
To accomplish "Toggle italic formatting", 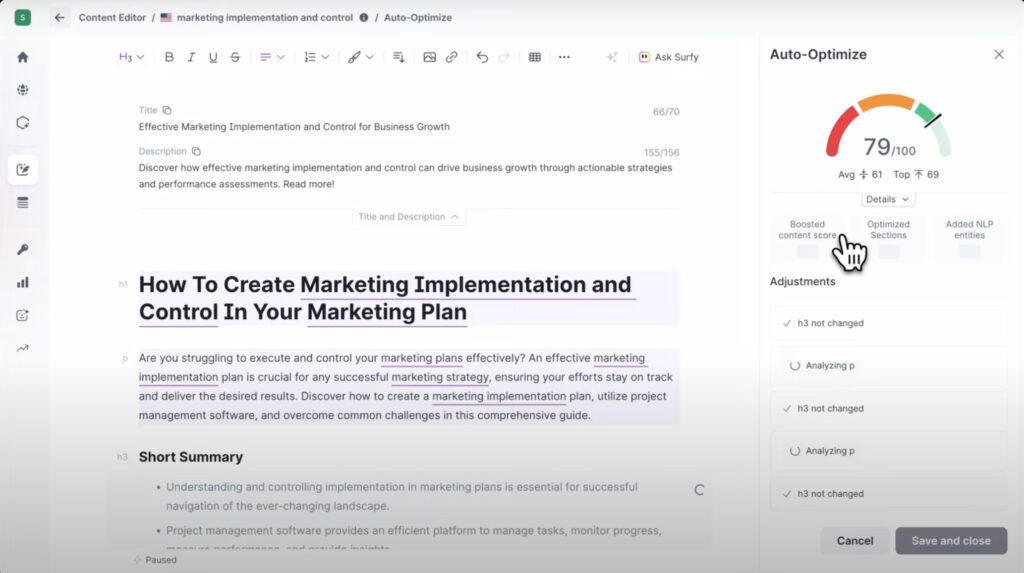I will (x=191, y=57).
